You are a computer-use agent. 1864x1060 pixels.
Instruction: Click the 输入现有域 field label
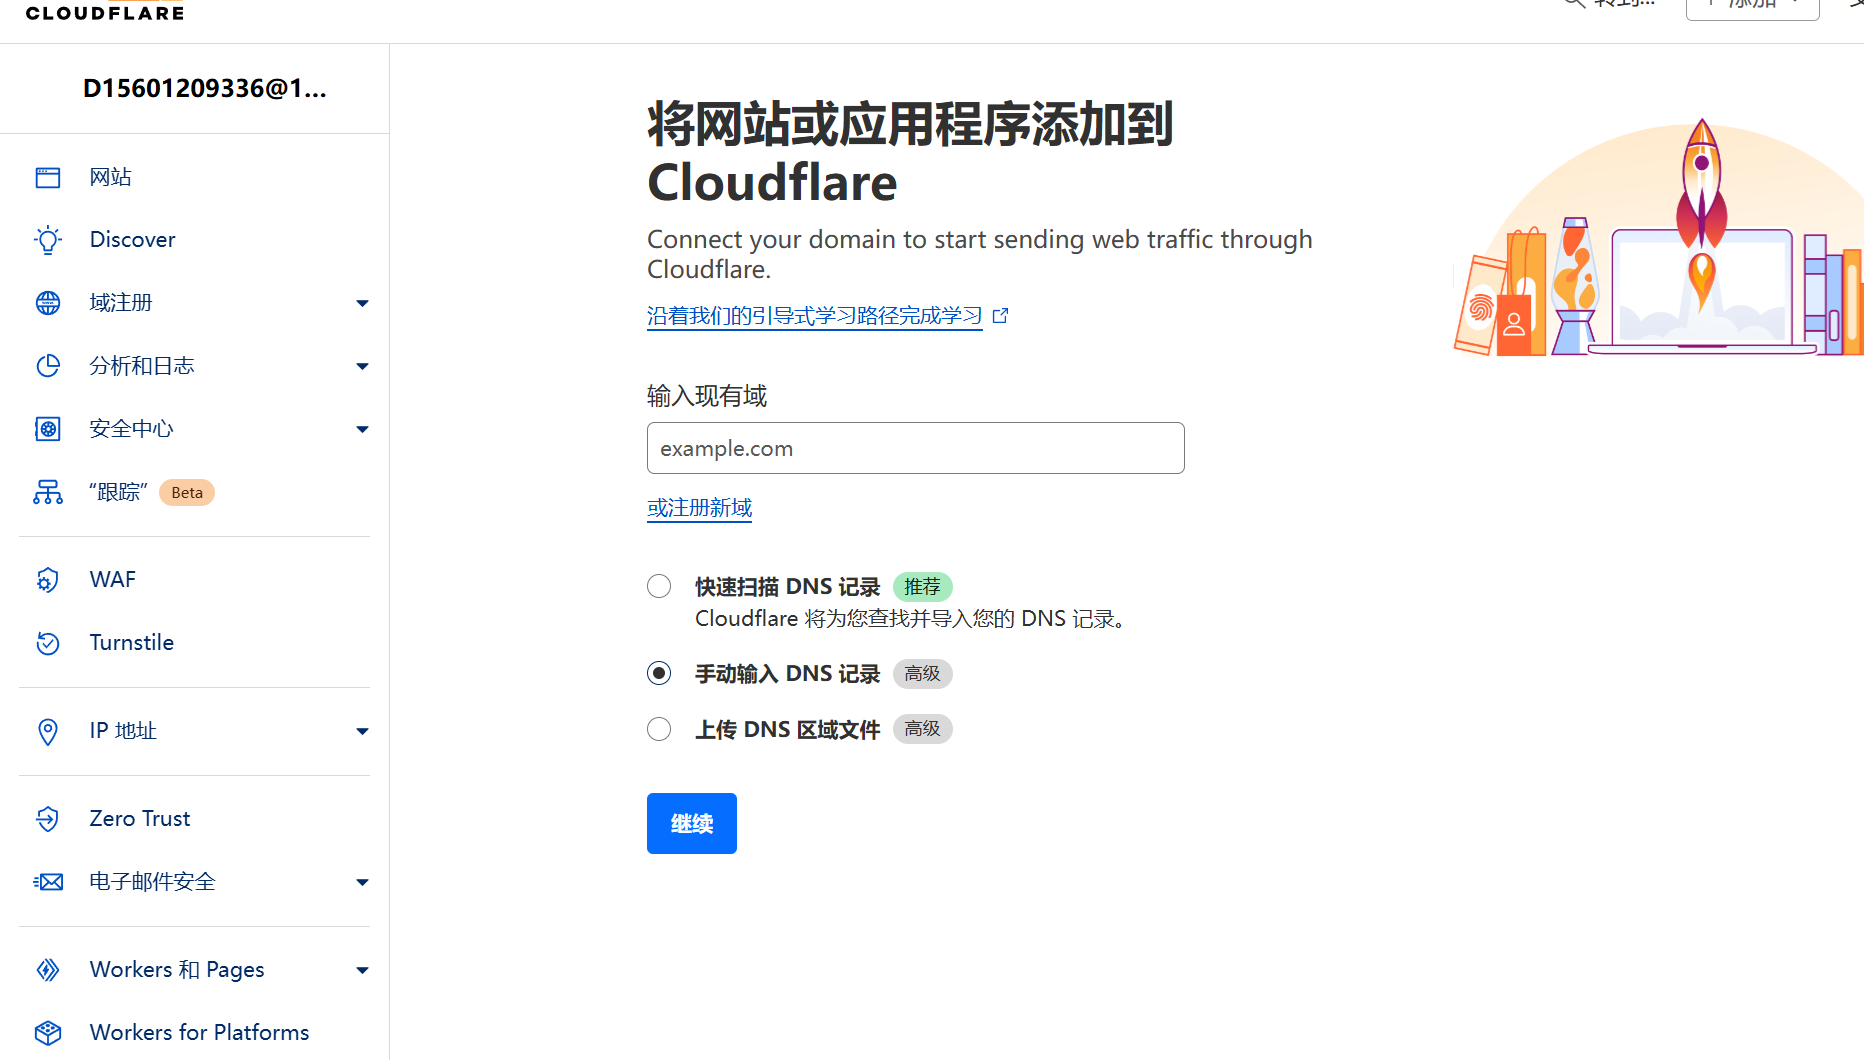point(707,396)
